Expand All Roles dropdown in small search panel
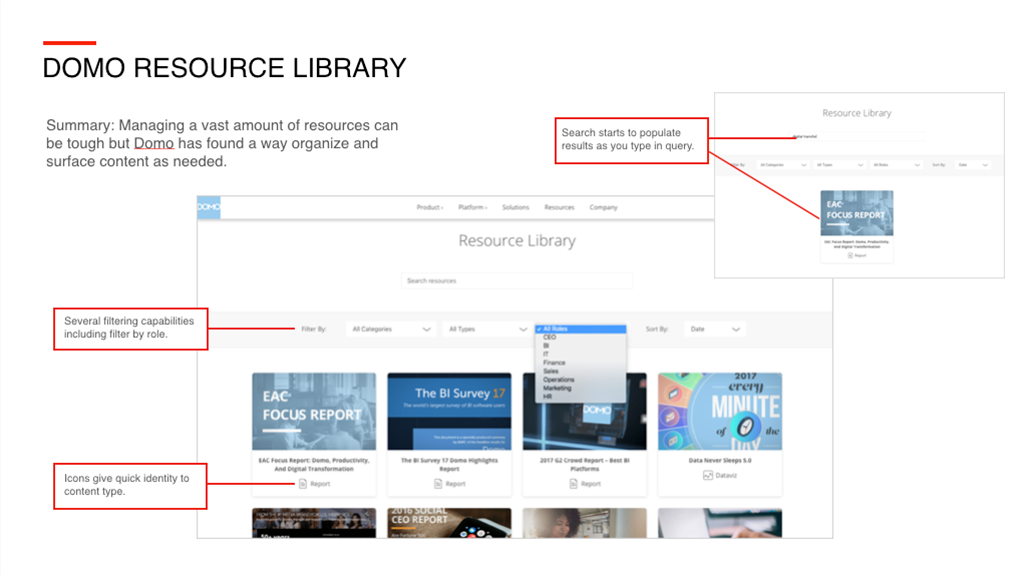 (x=896, y=165)
